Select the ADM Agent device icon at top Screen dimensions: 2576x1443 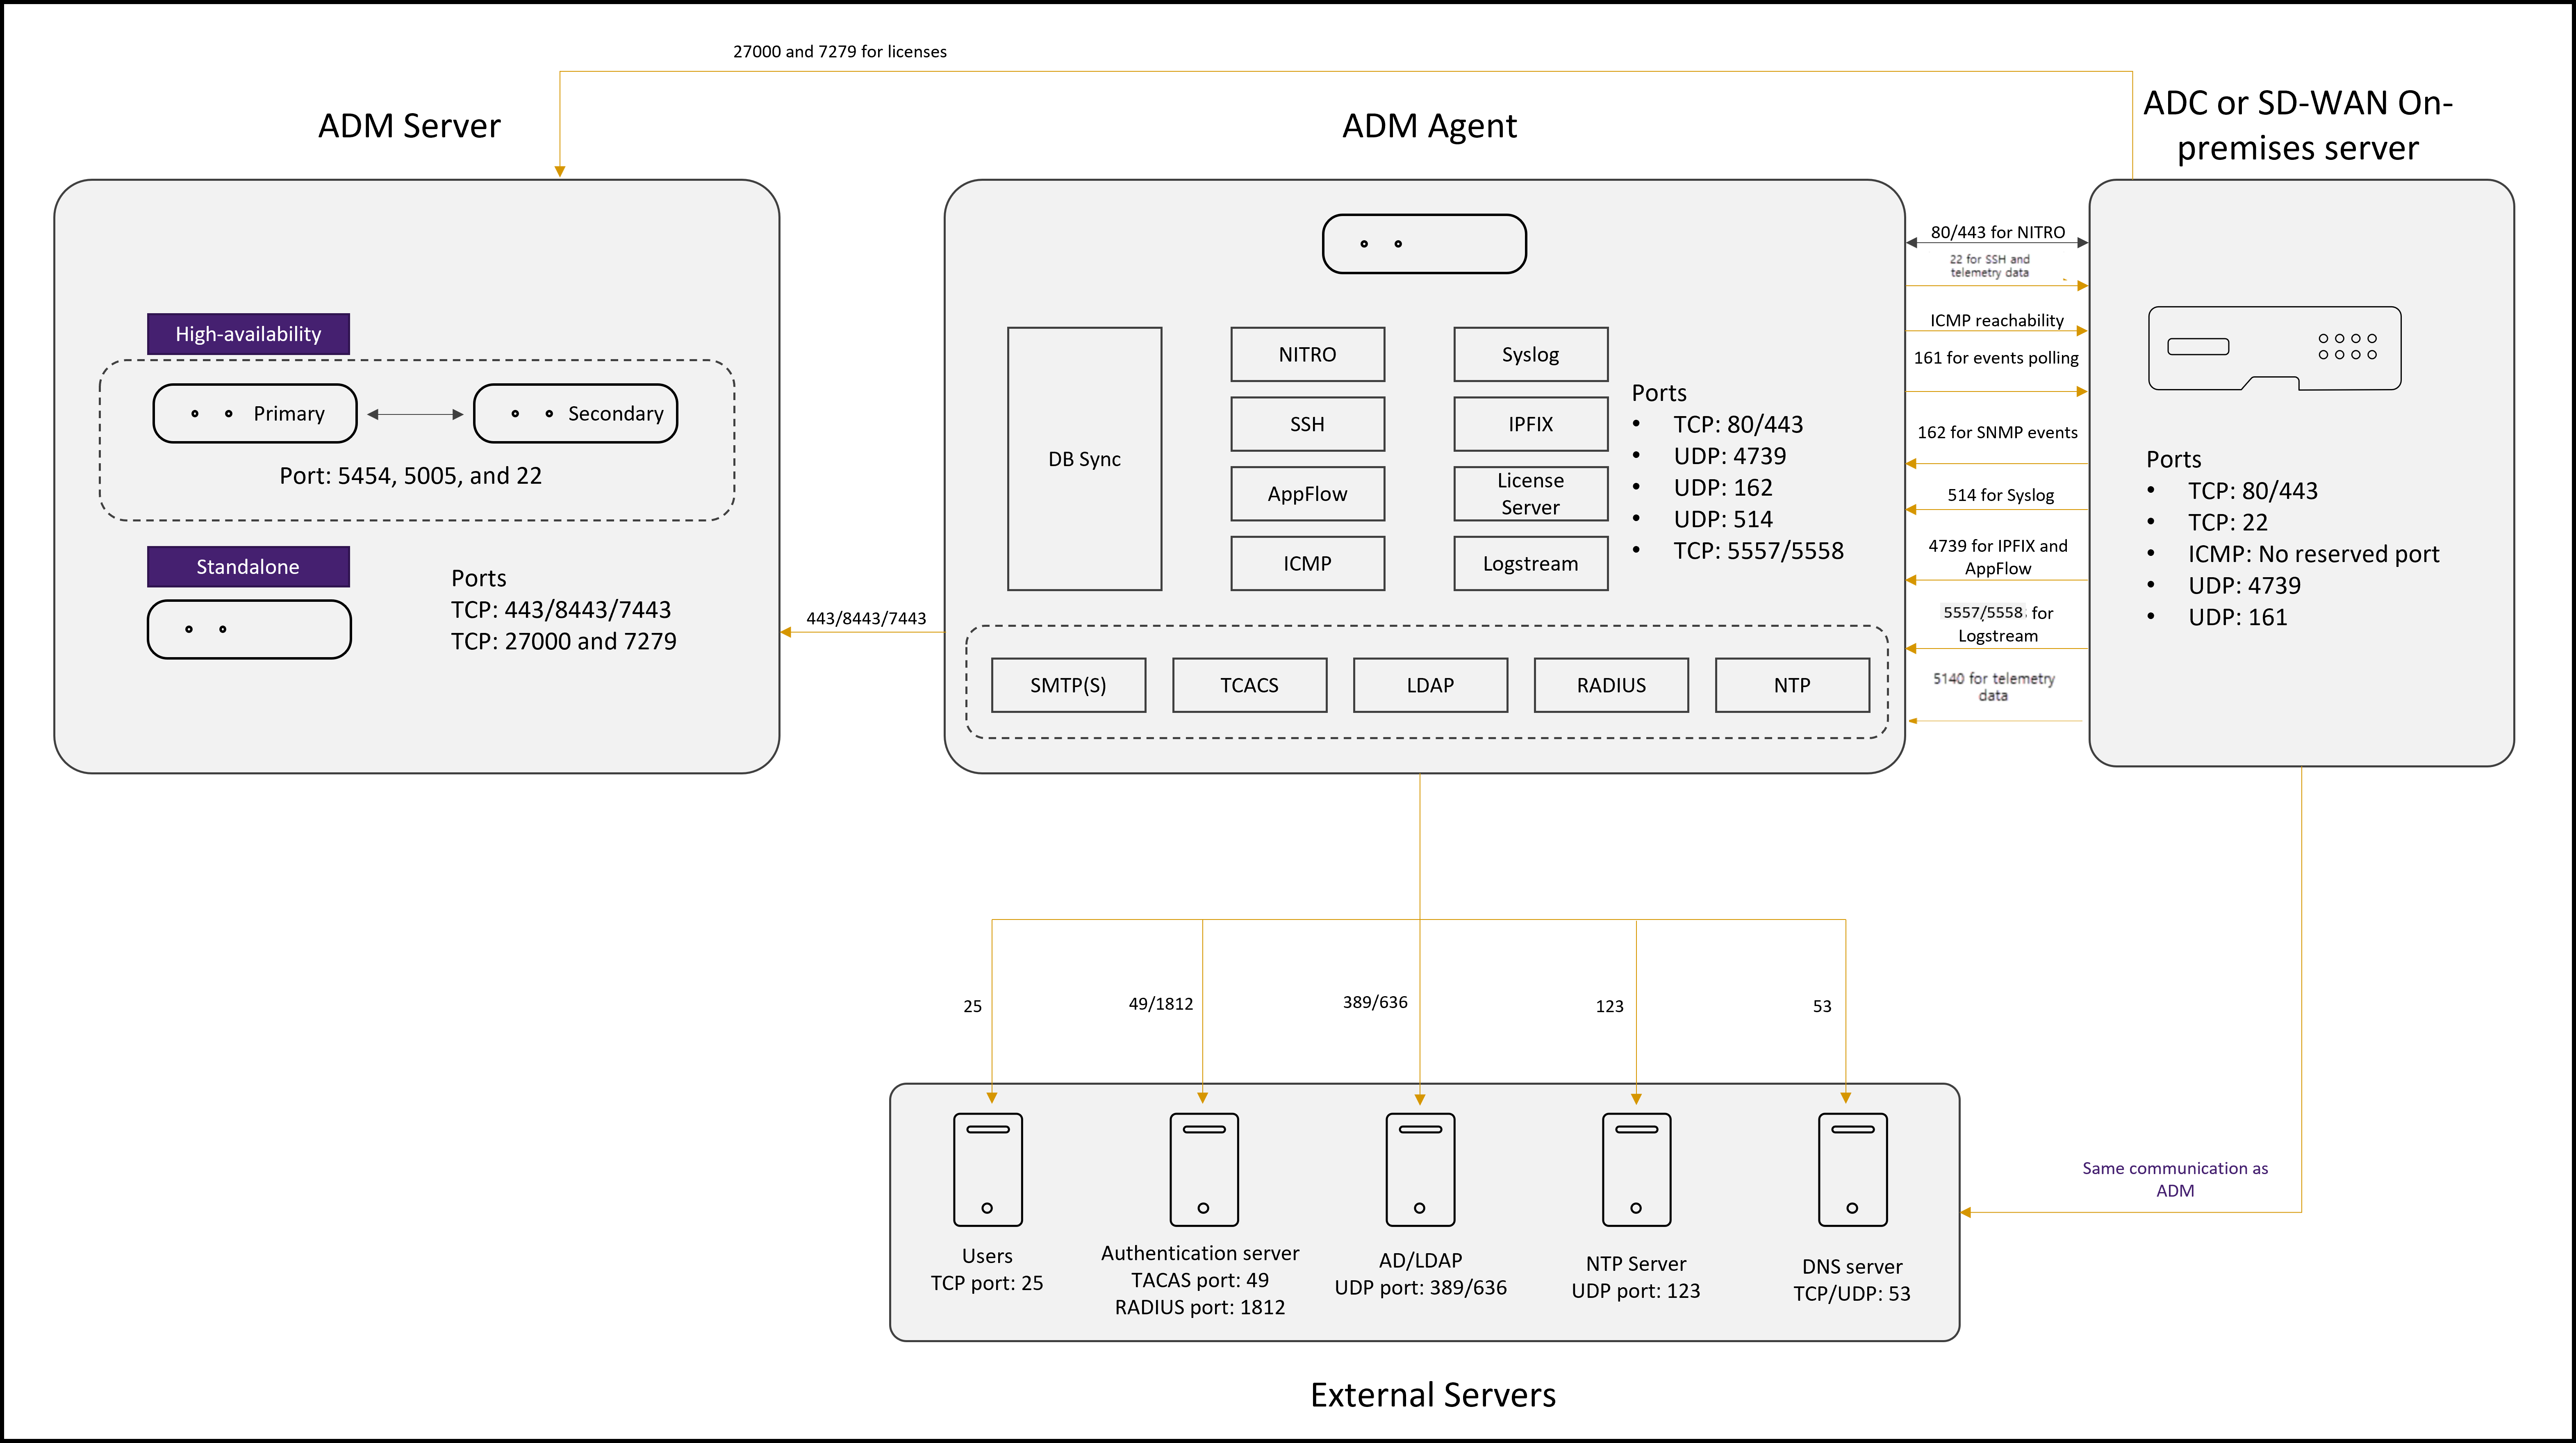(1424, 243)
